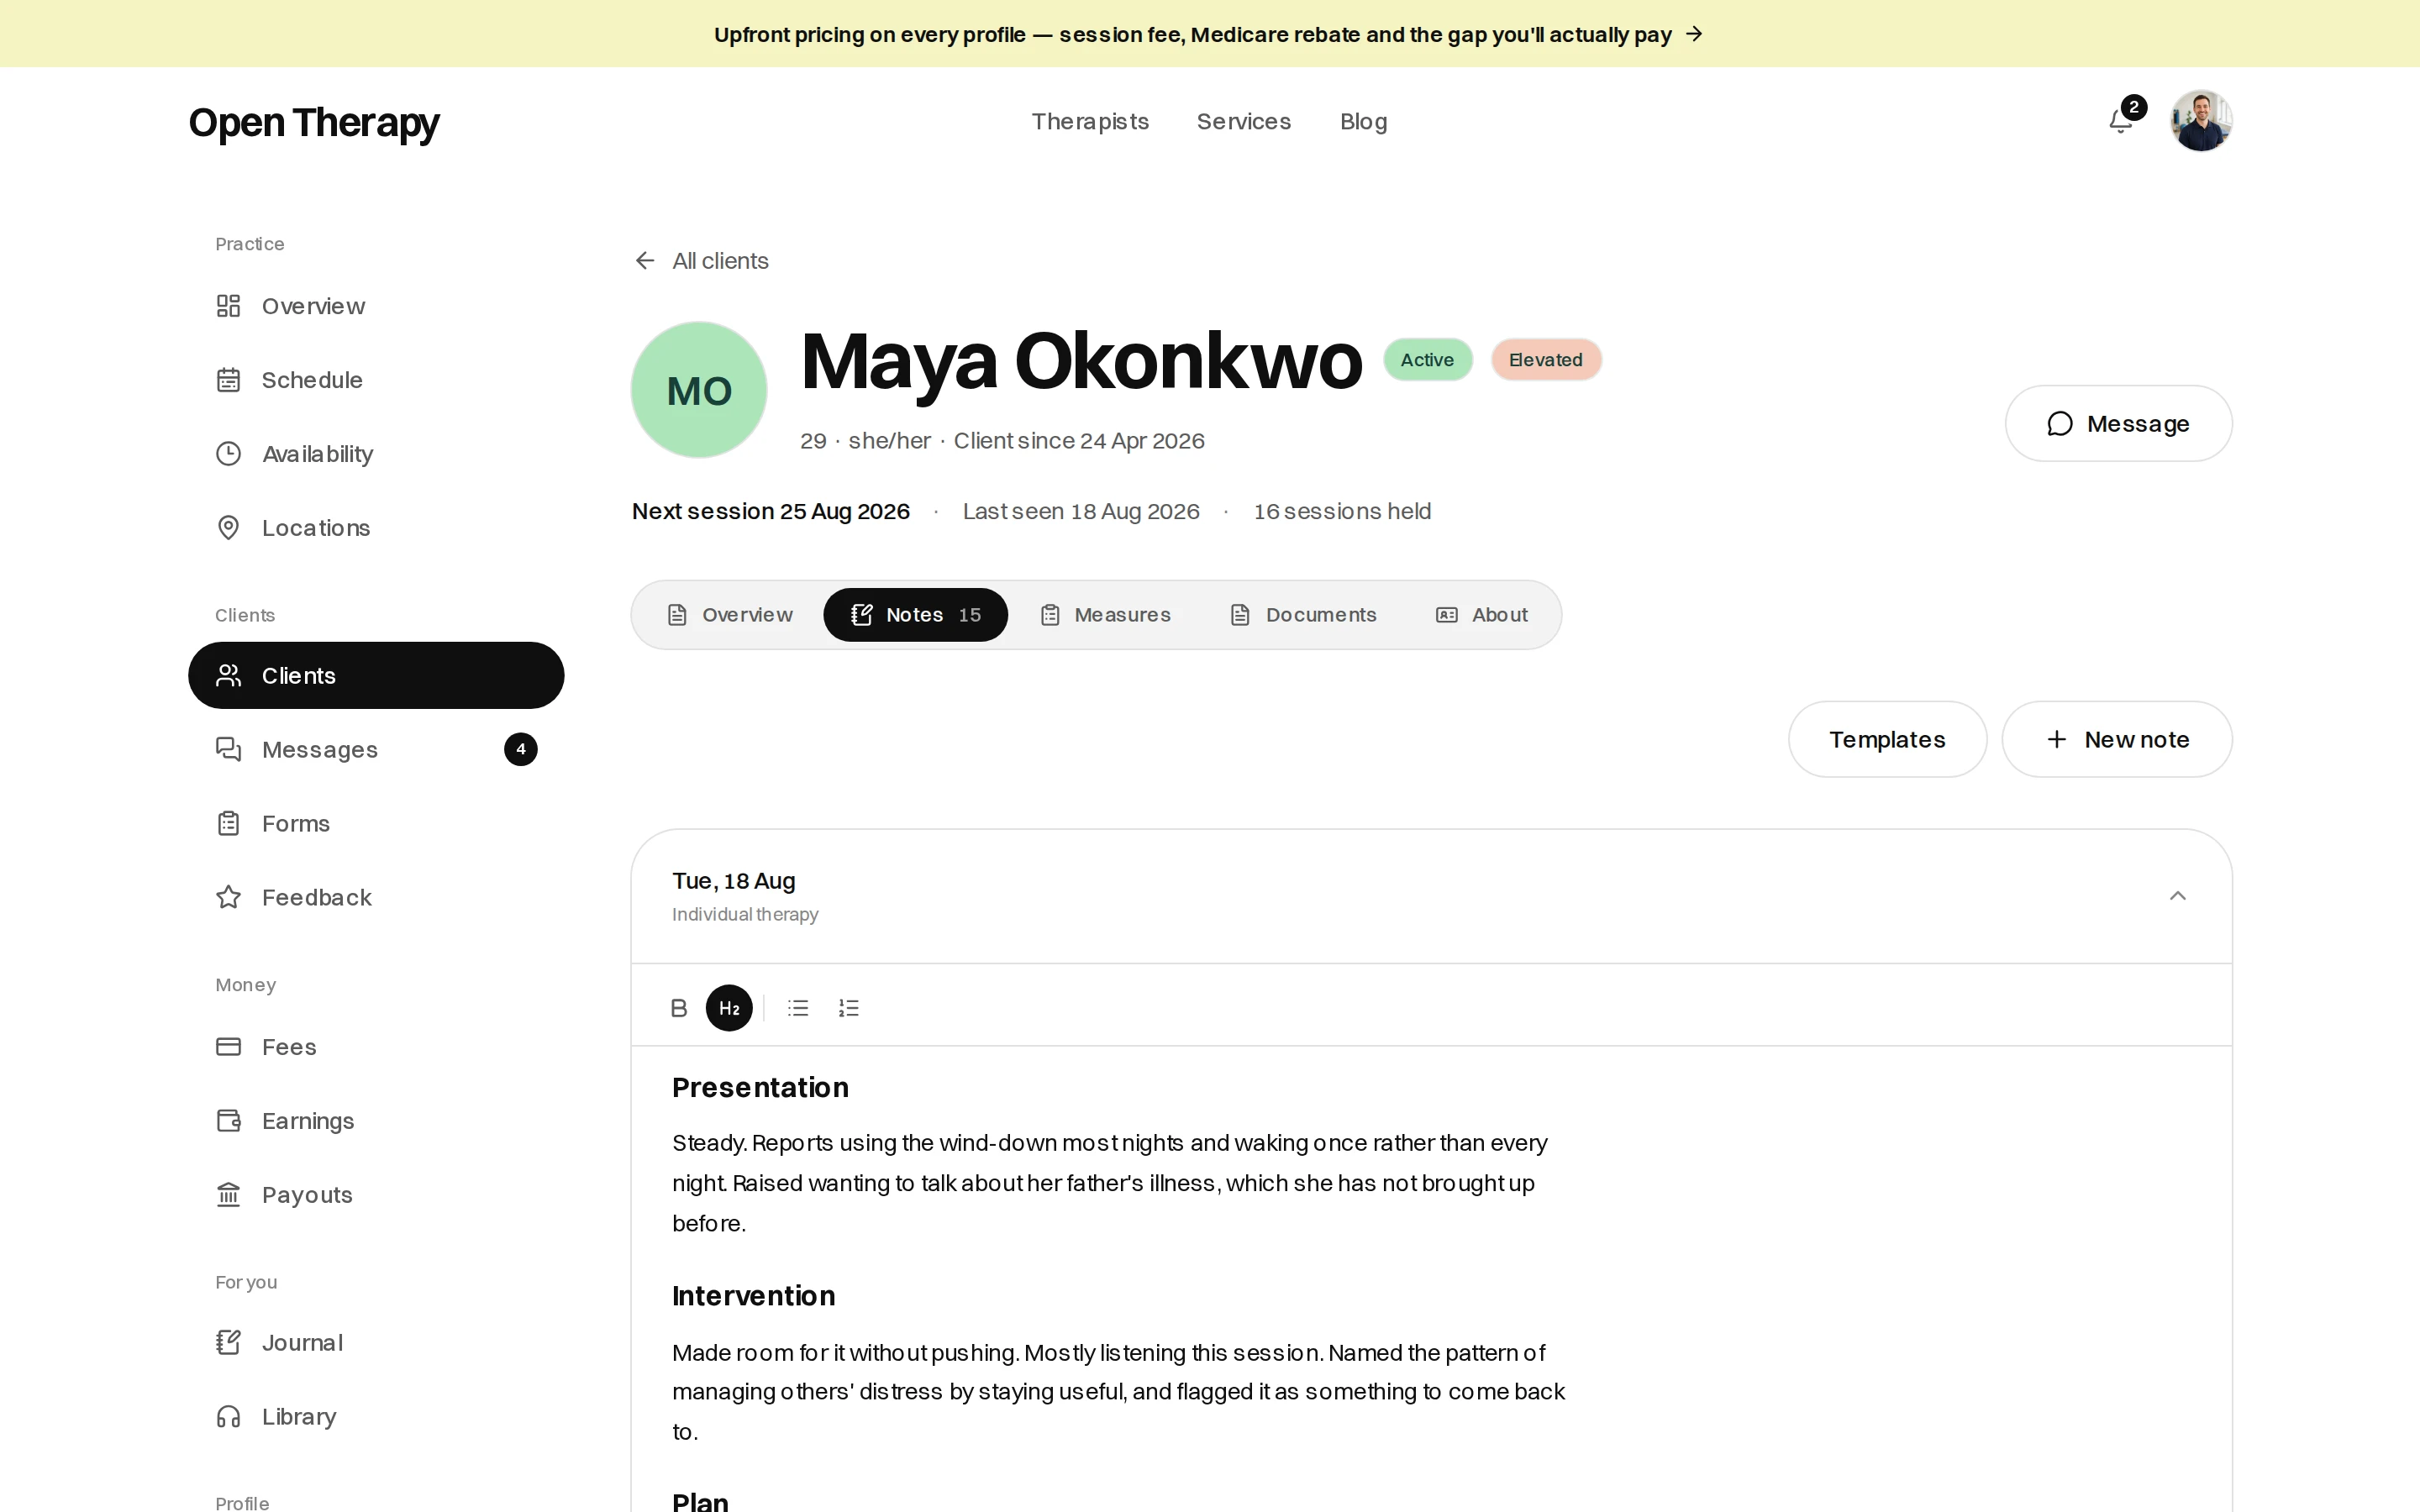Image resolution: width=2420 pixels, height=1512 pixels.
Task: Create a New note
Action: point(2117,739)
